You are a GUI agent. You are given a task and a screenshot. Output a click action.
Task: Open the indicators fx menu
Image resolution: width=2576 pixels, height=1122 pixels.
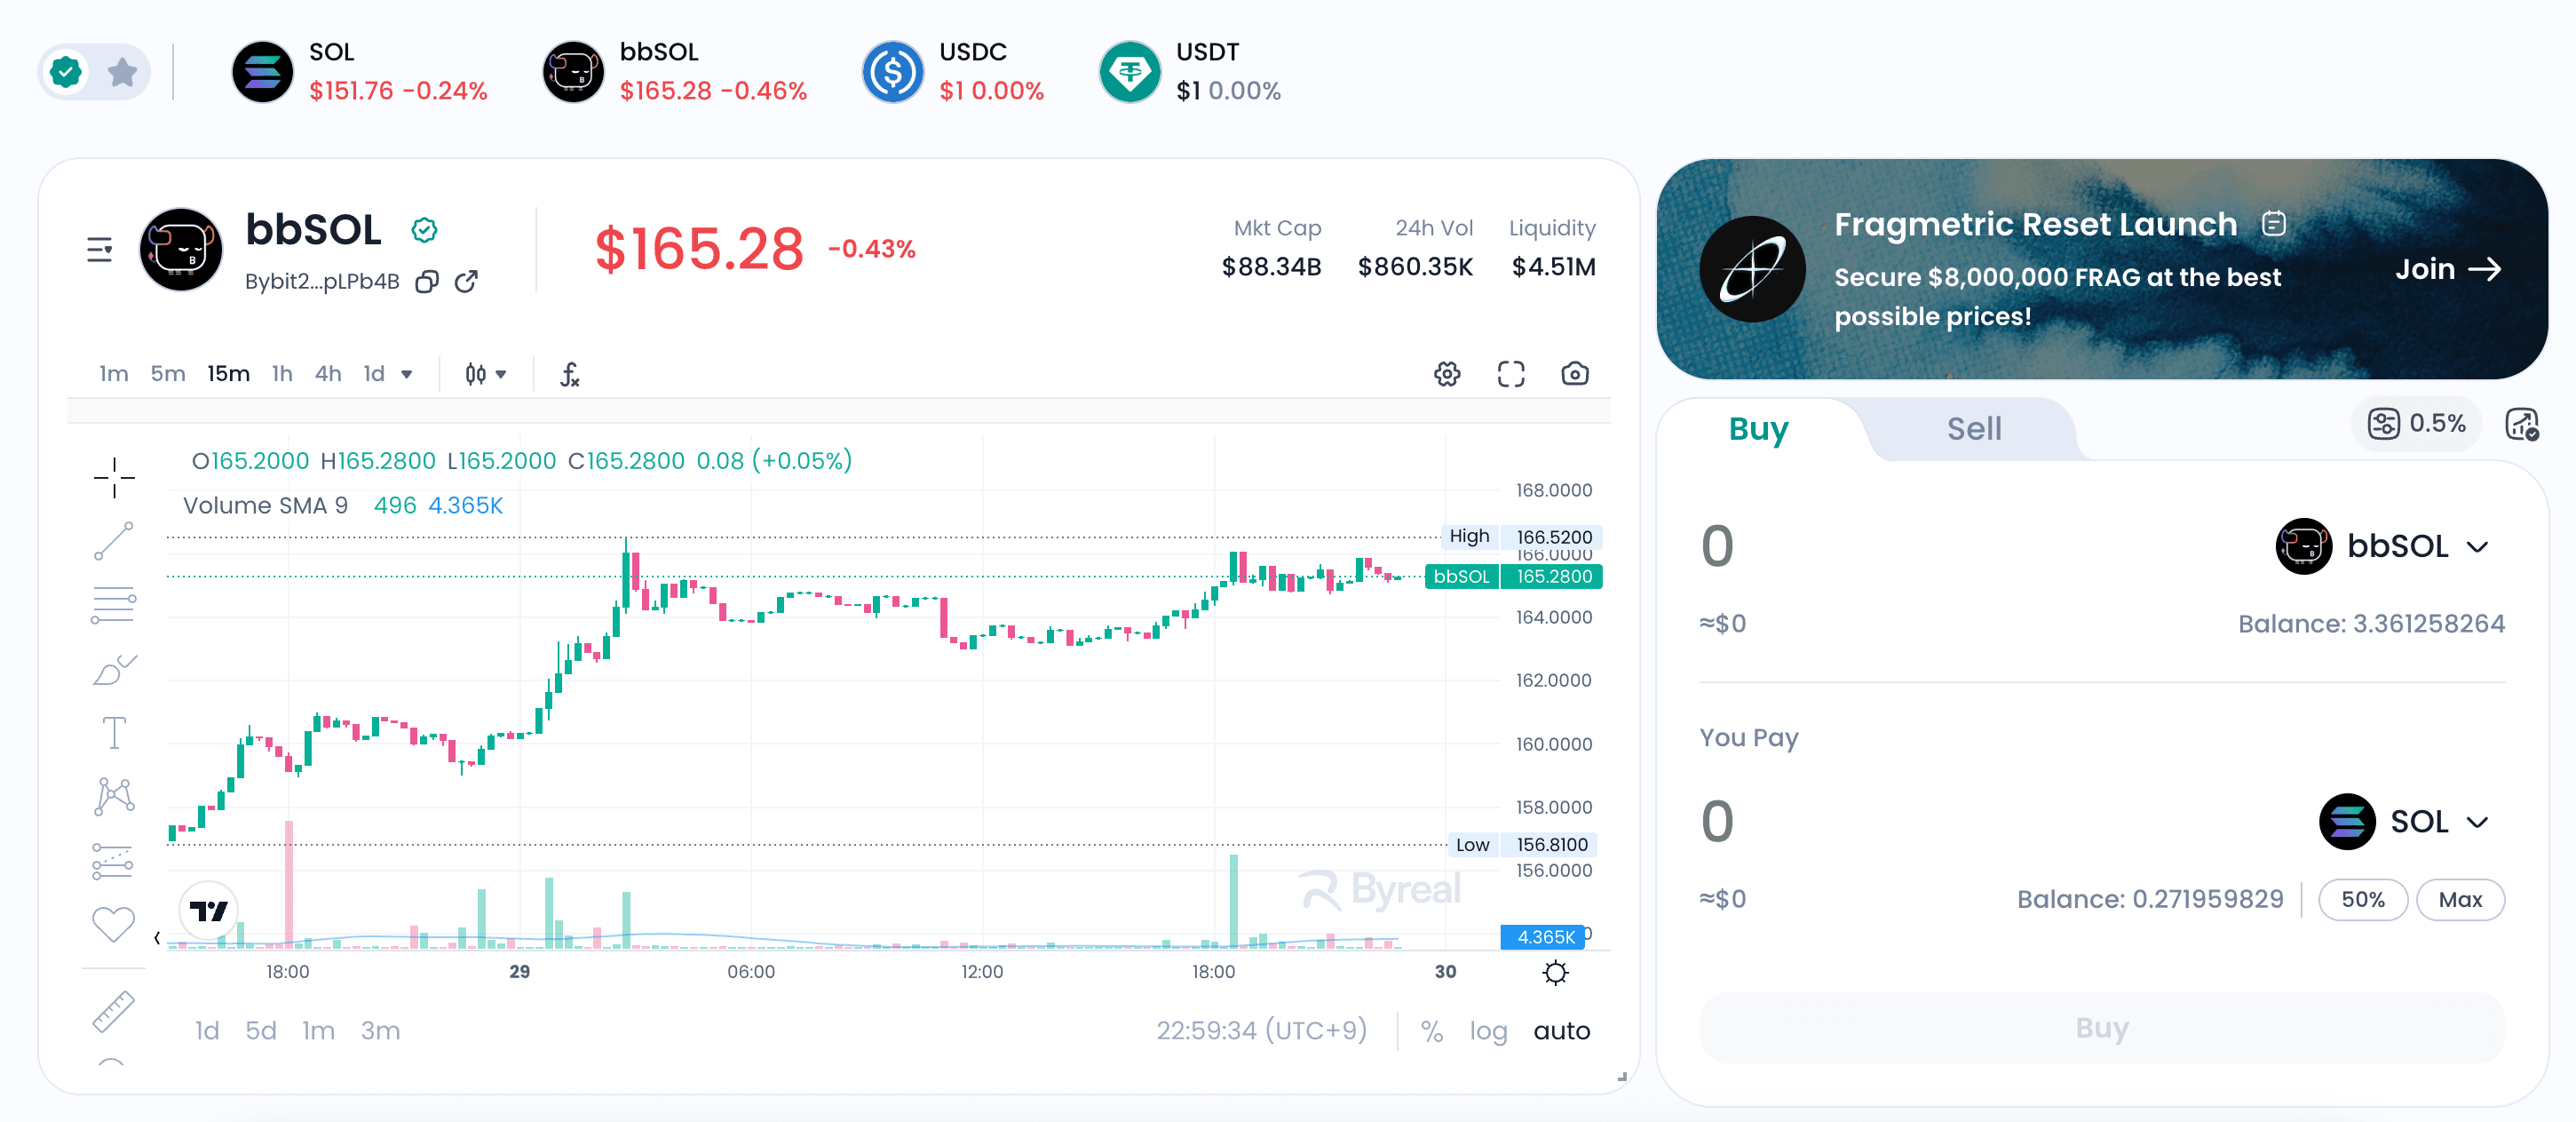570,374
